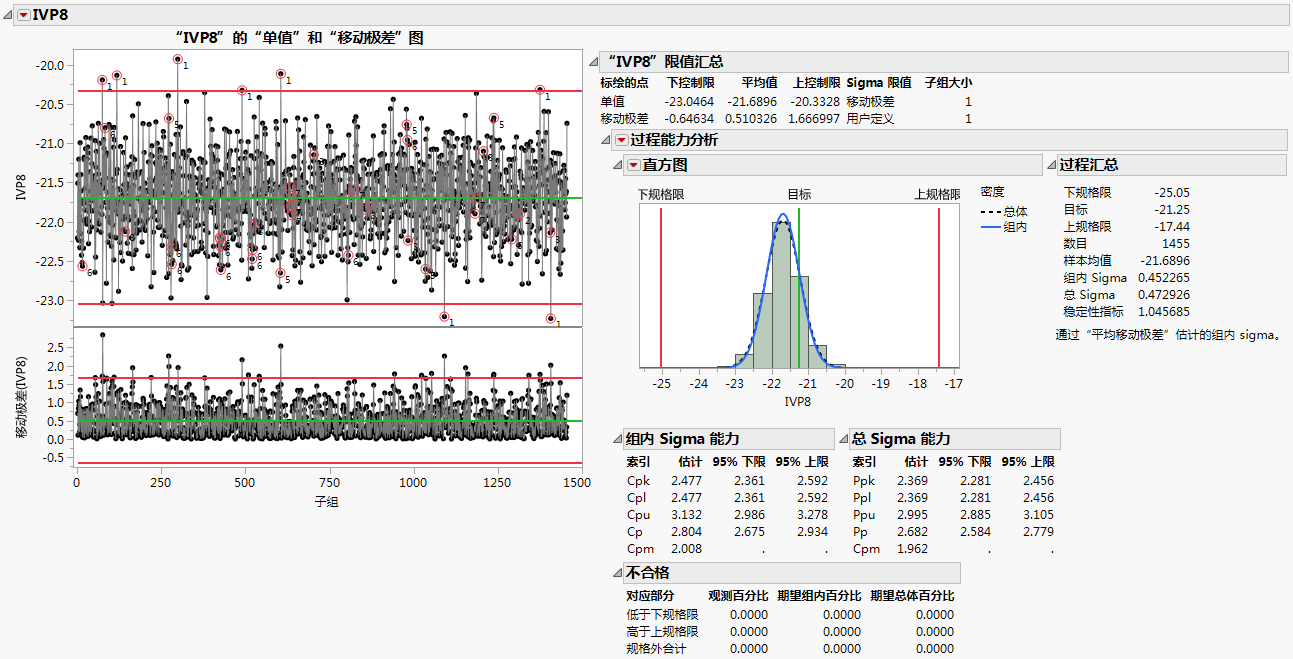Click the 上控制限 column header

tap(816, 83)
